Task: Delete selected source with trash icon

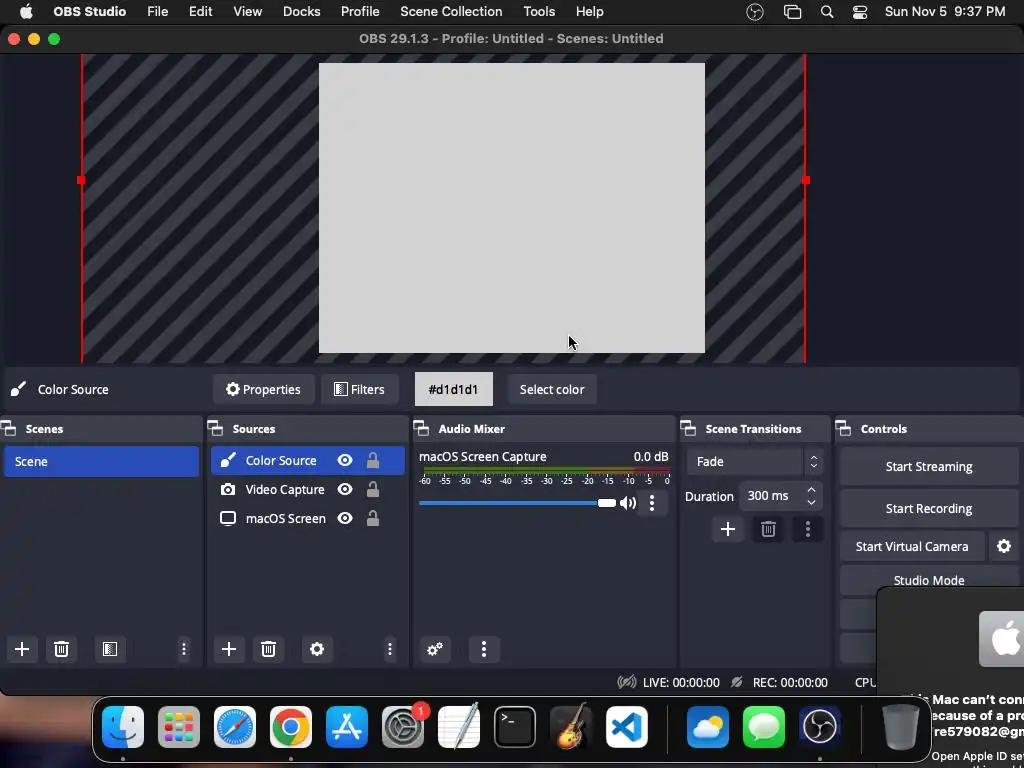Action: [268, 649]
